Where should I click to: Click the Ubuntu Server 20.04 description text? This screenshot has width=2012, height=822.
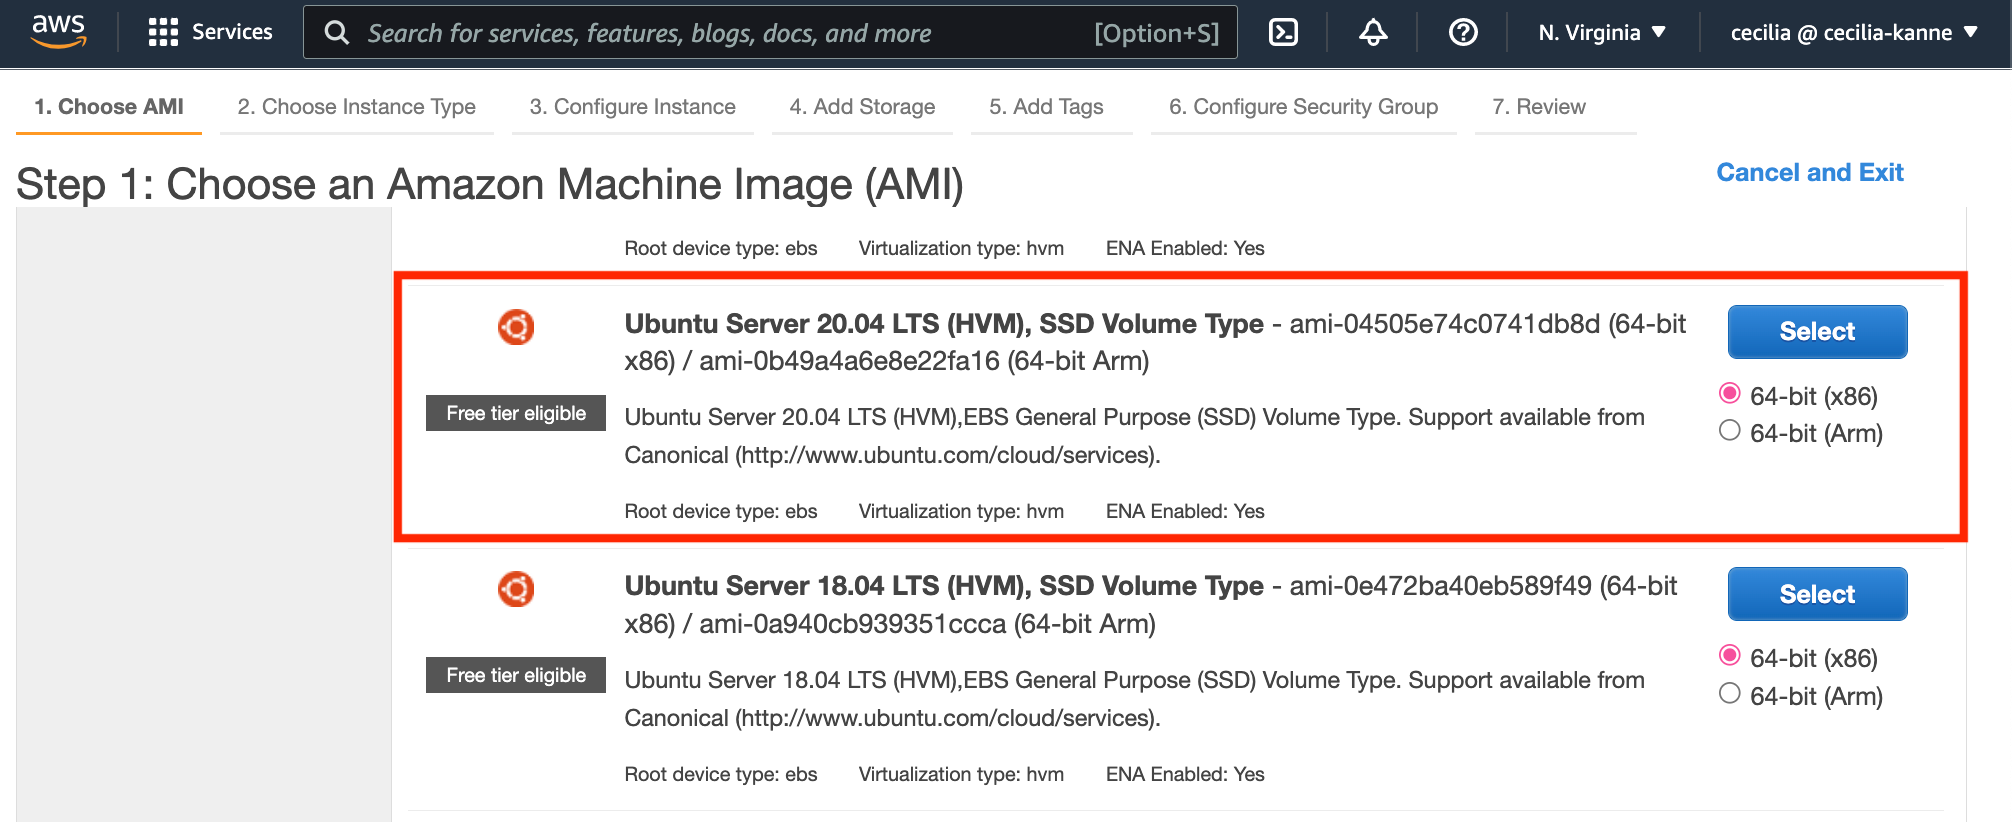tap(1135, 436)
